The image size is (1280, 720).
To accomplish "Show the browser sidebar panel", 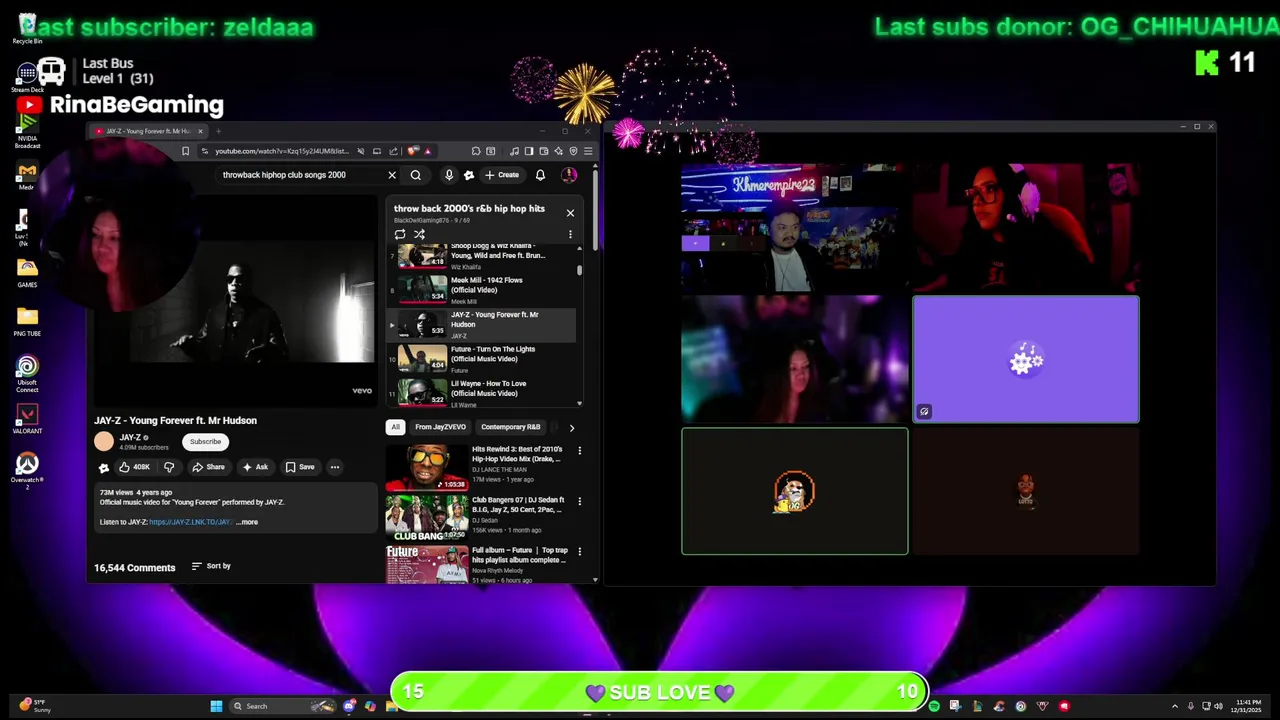I will pos(529,151).
